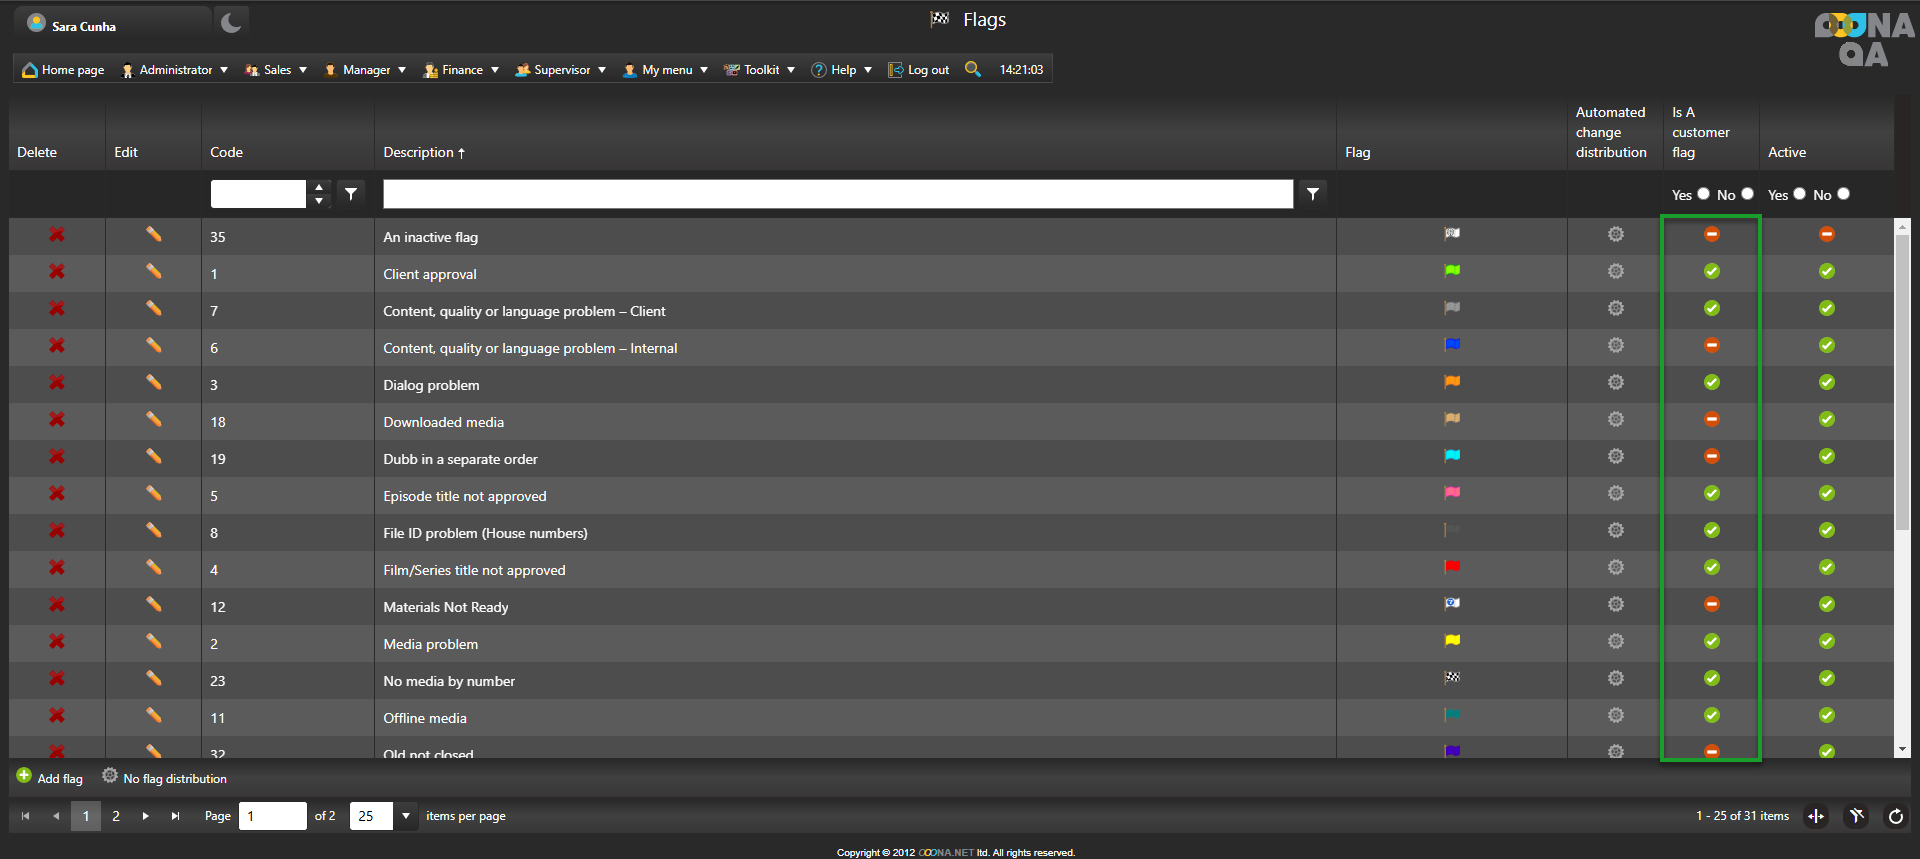Go to the last page icon

[175, 817]
